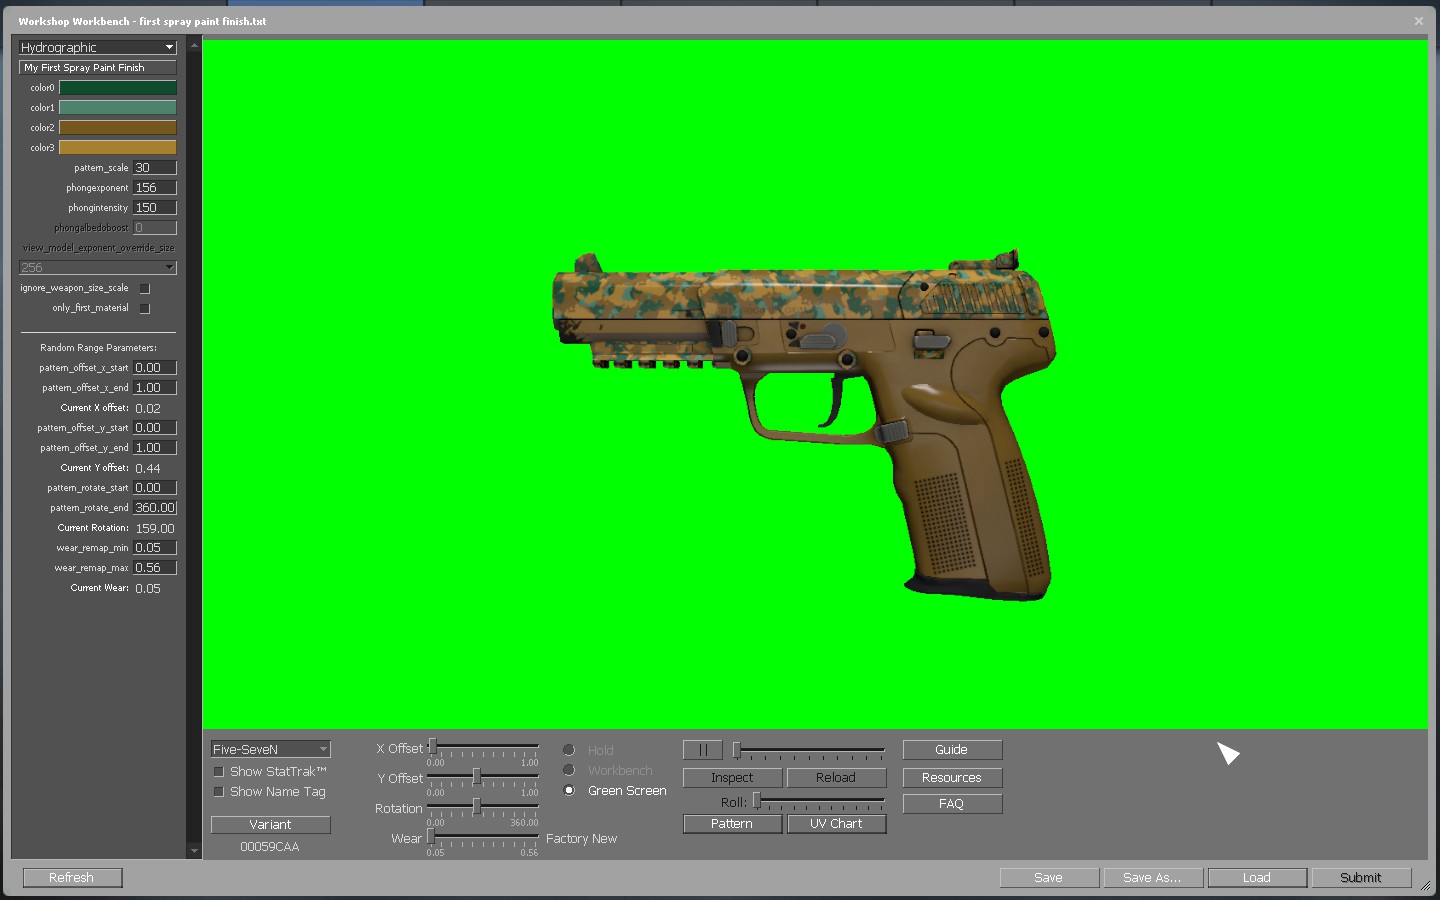Viewport: 1440px width, 900px height.
Task: Edit the pattern_offset_y_end field
Action: pyautogui.click(x=155, y=447)
